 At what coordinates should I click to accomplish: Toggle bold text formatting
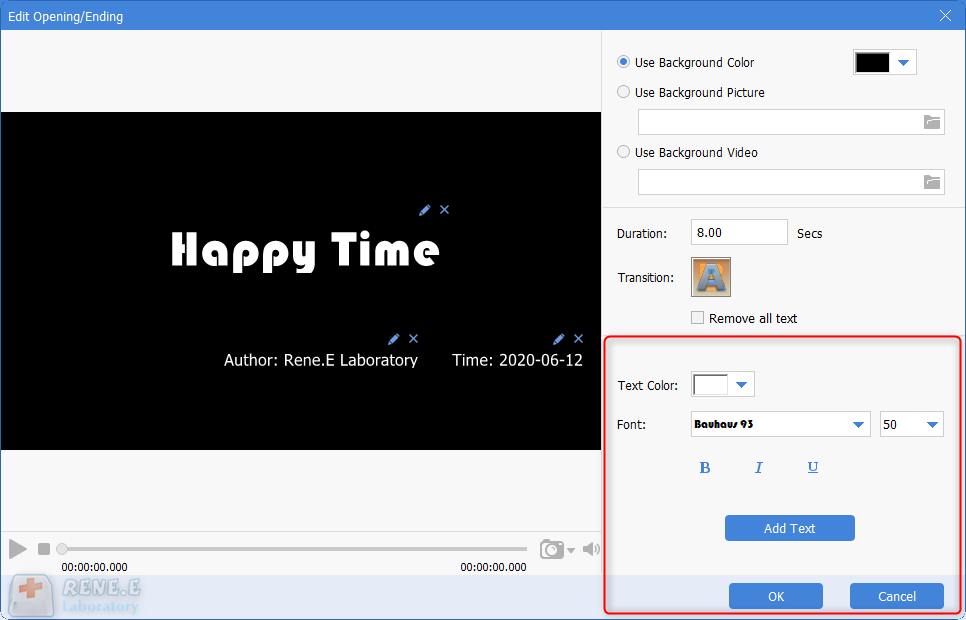point(705,468)
